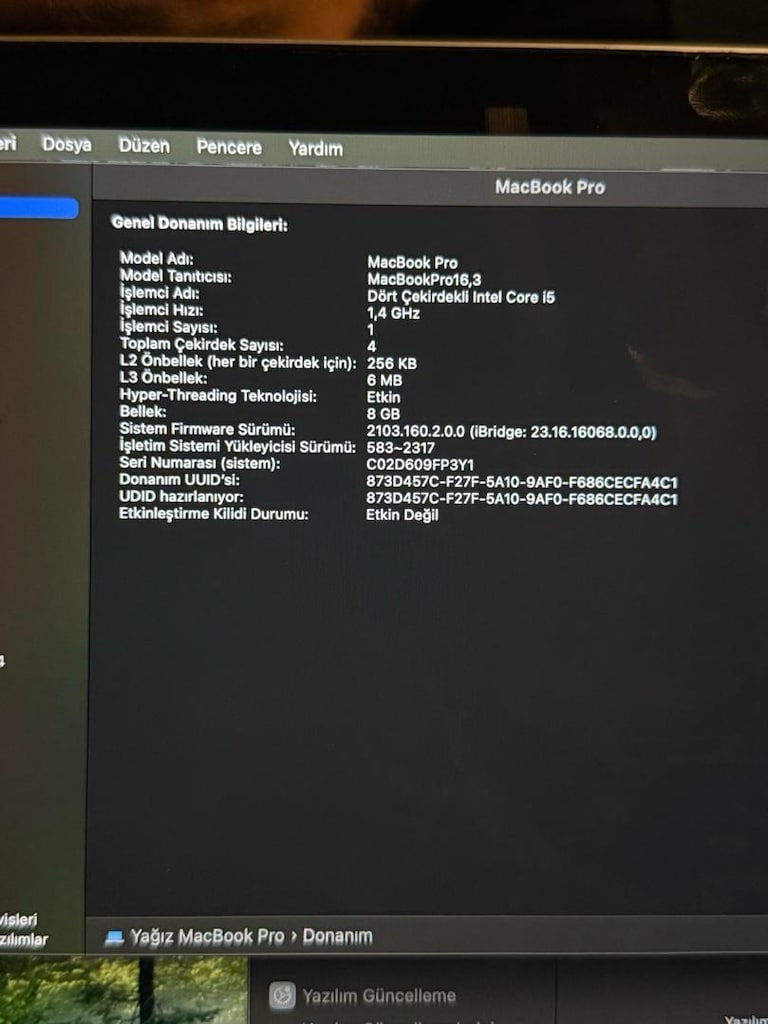
Task: Click the Genel Donanım Bilgileri heading
Action: coord(199,223)
